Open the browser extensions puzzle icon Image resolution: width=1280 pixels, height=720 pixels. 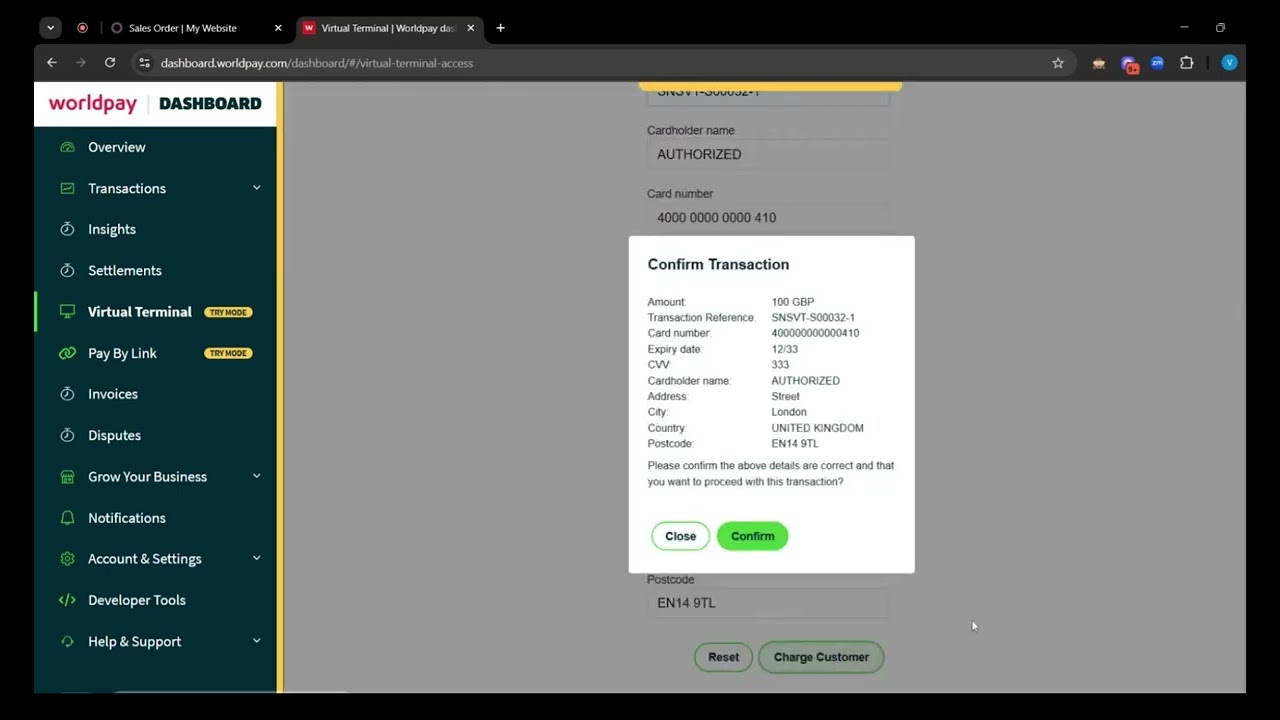click(1186, 63)
